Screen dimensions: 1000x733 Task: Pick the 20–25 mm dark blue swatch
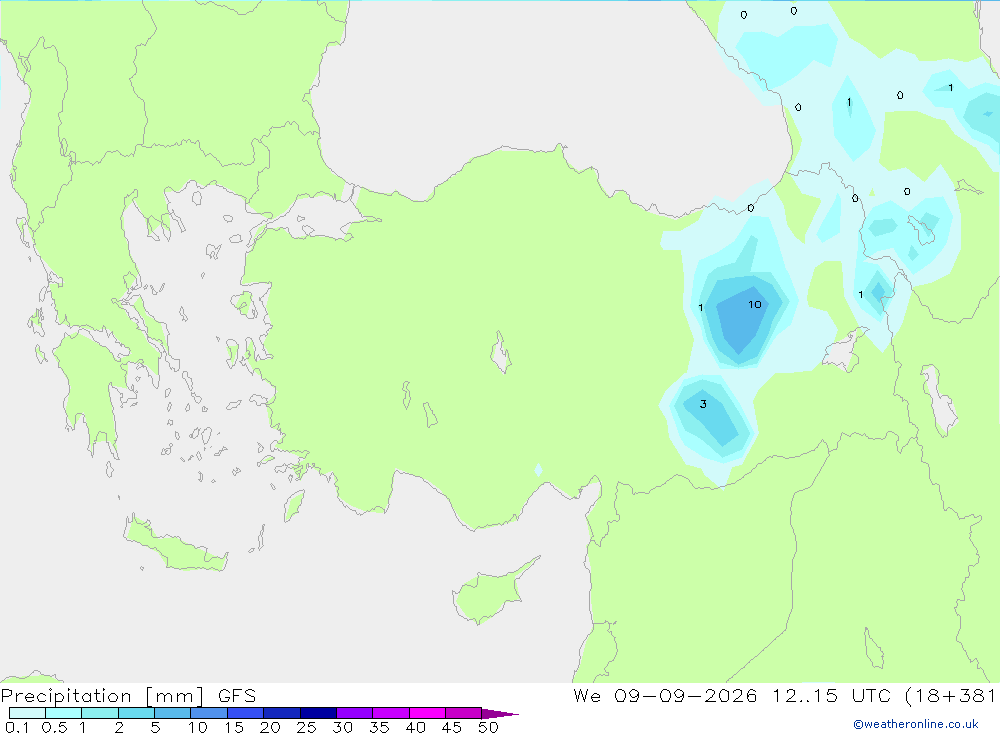click(x=281, y=713)
